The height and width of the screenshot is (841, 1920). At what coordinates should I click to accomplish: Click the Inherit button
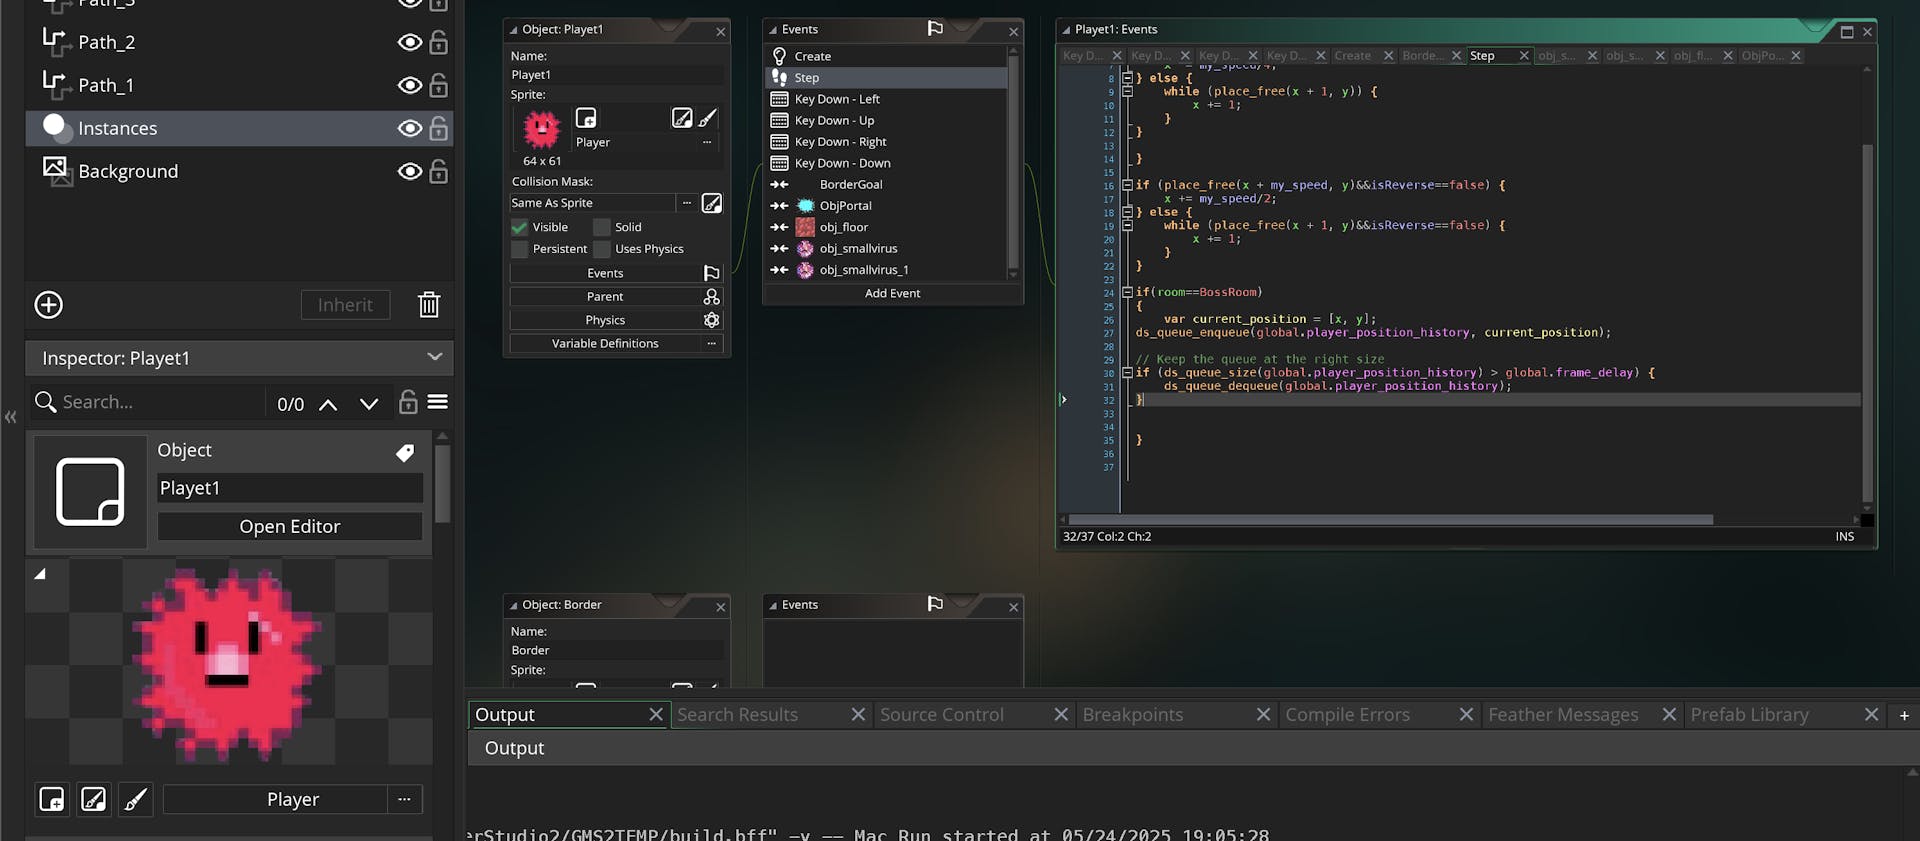pyautogui.click(x=345, y=305)
